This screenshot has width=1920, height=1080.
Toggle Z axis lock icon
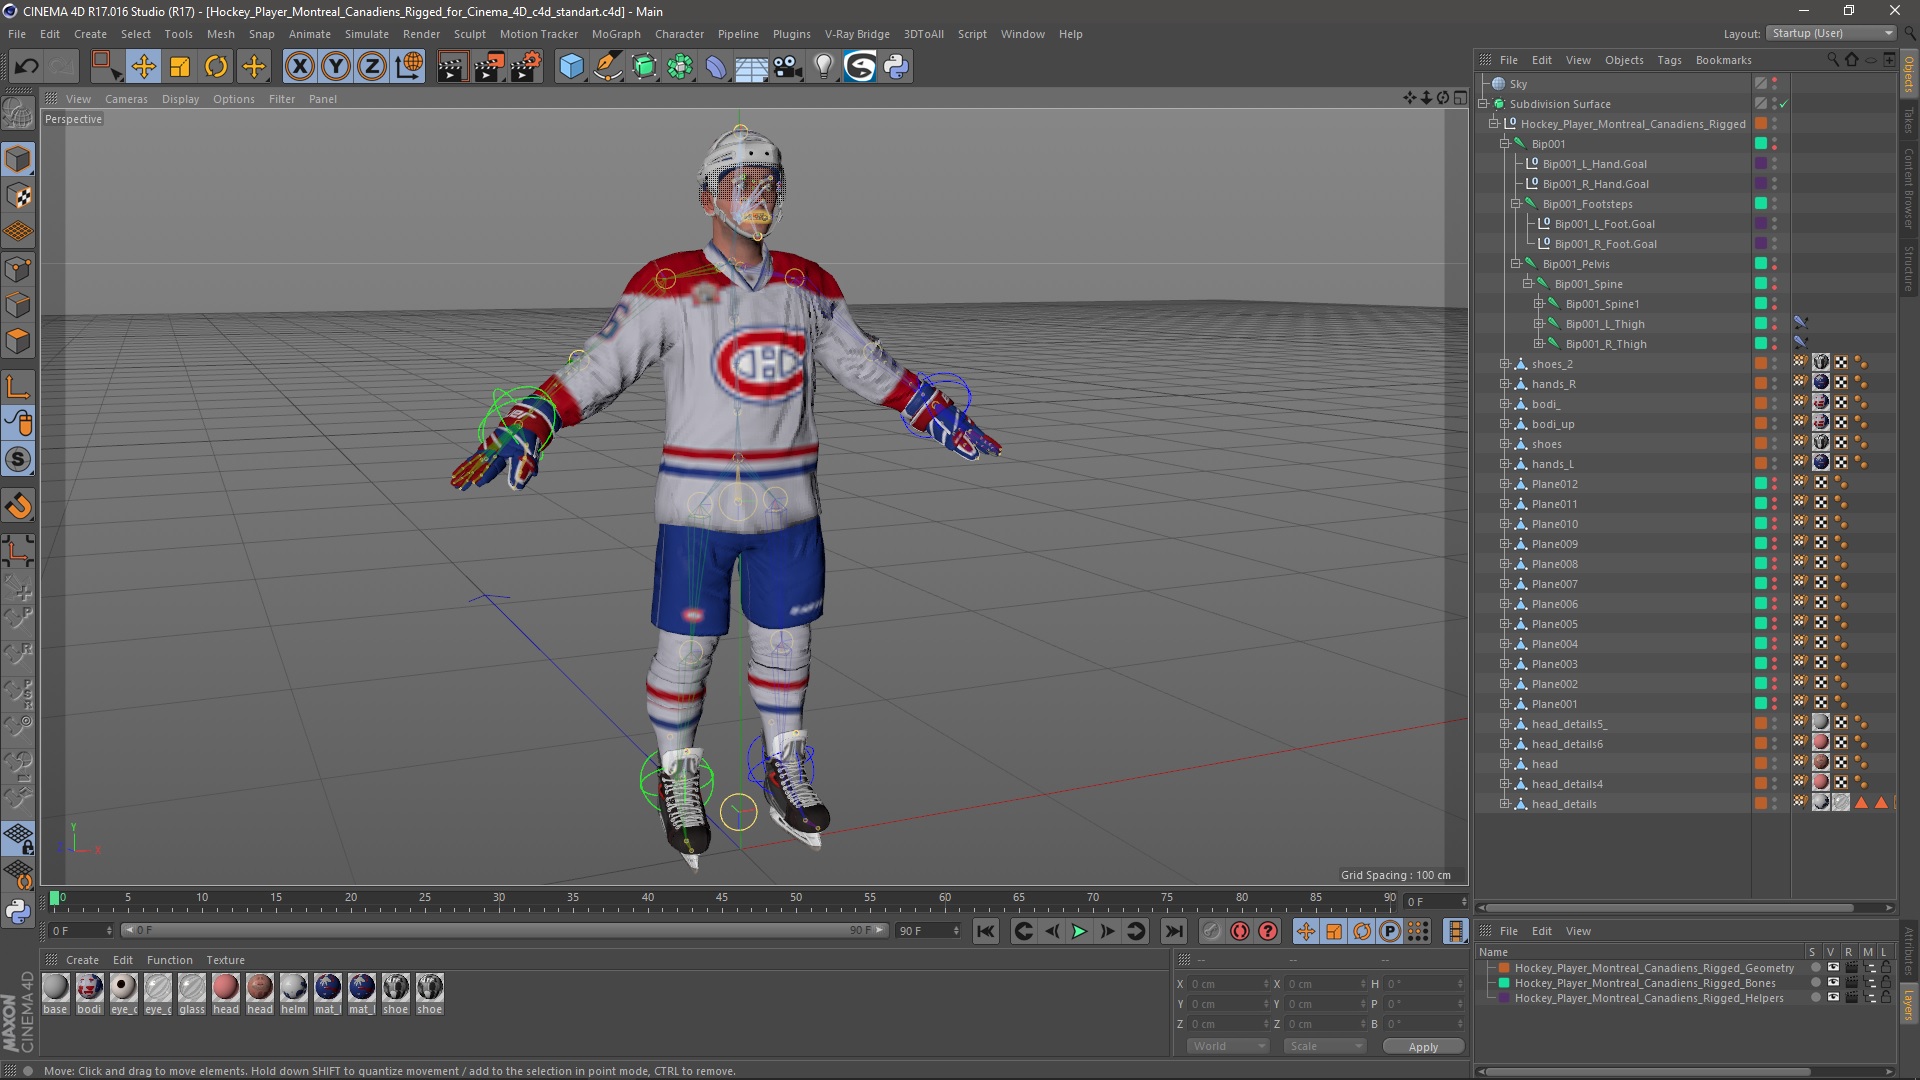pos(372,67)
